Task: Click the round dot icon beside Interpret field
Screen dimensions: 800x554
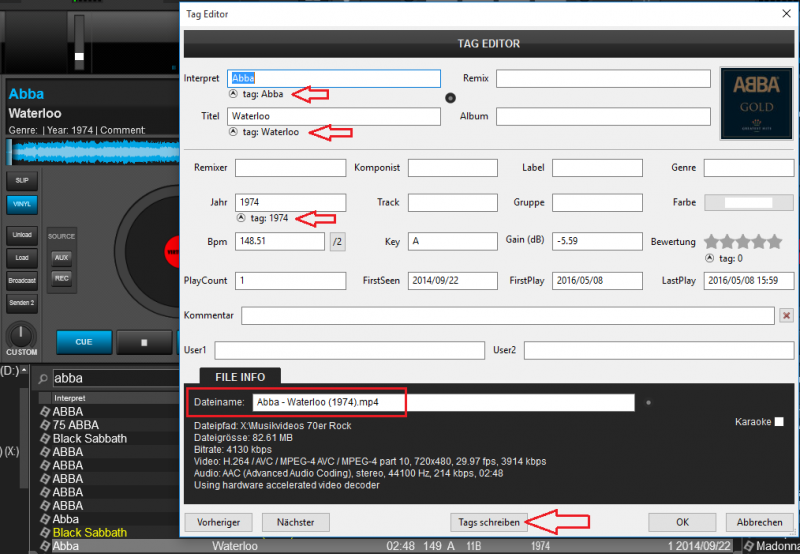Action: (x=450, y=97)
